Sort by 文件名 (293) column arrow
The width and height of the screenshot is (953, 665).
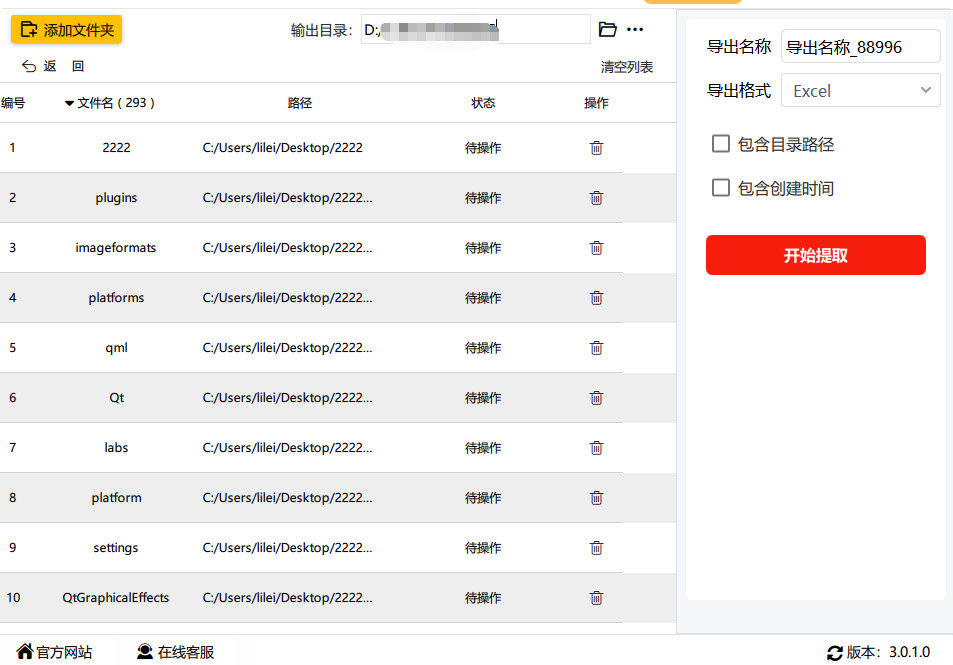pyautogui.click(x=69, y=103)
